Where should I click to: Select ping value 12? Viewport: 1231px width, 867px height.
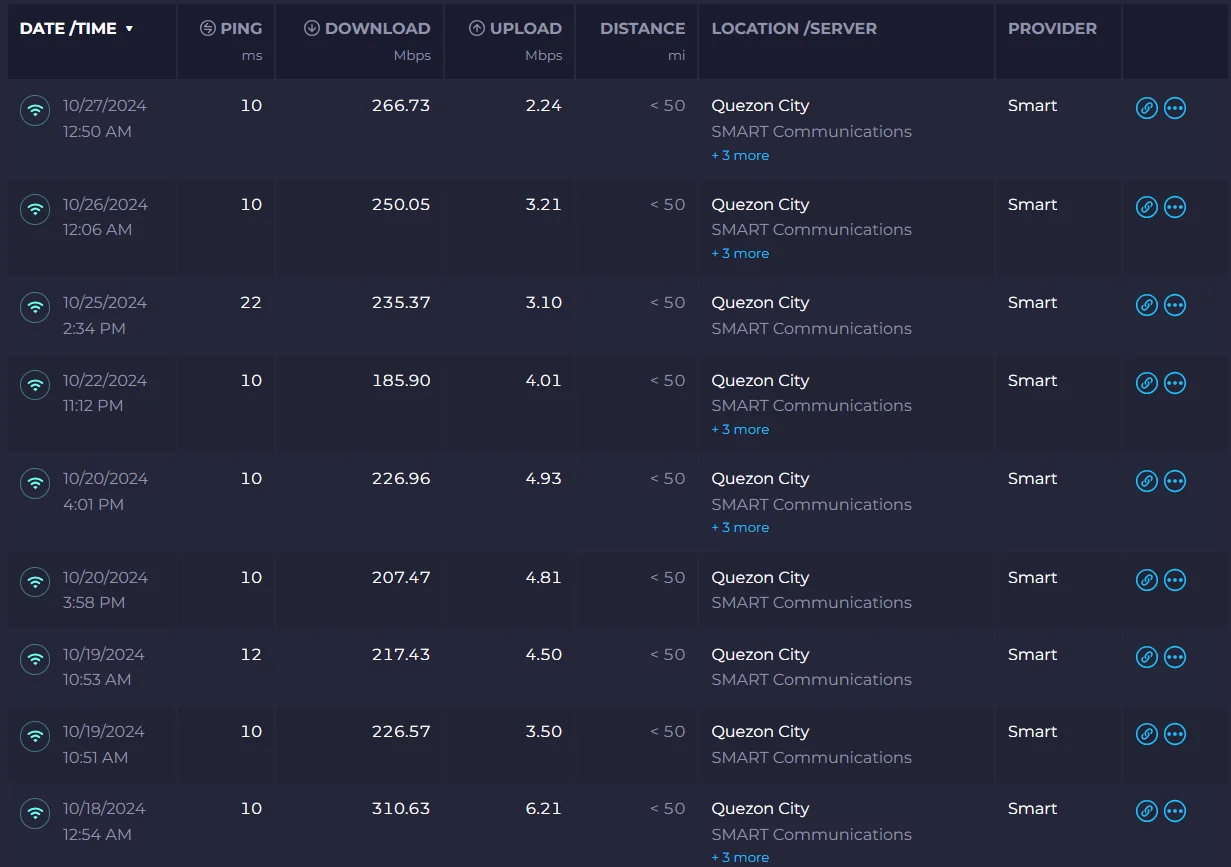coord(251,655)
